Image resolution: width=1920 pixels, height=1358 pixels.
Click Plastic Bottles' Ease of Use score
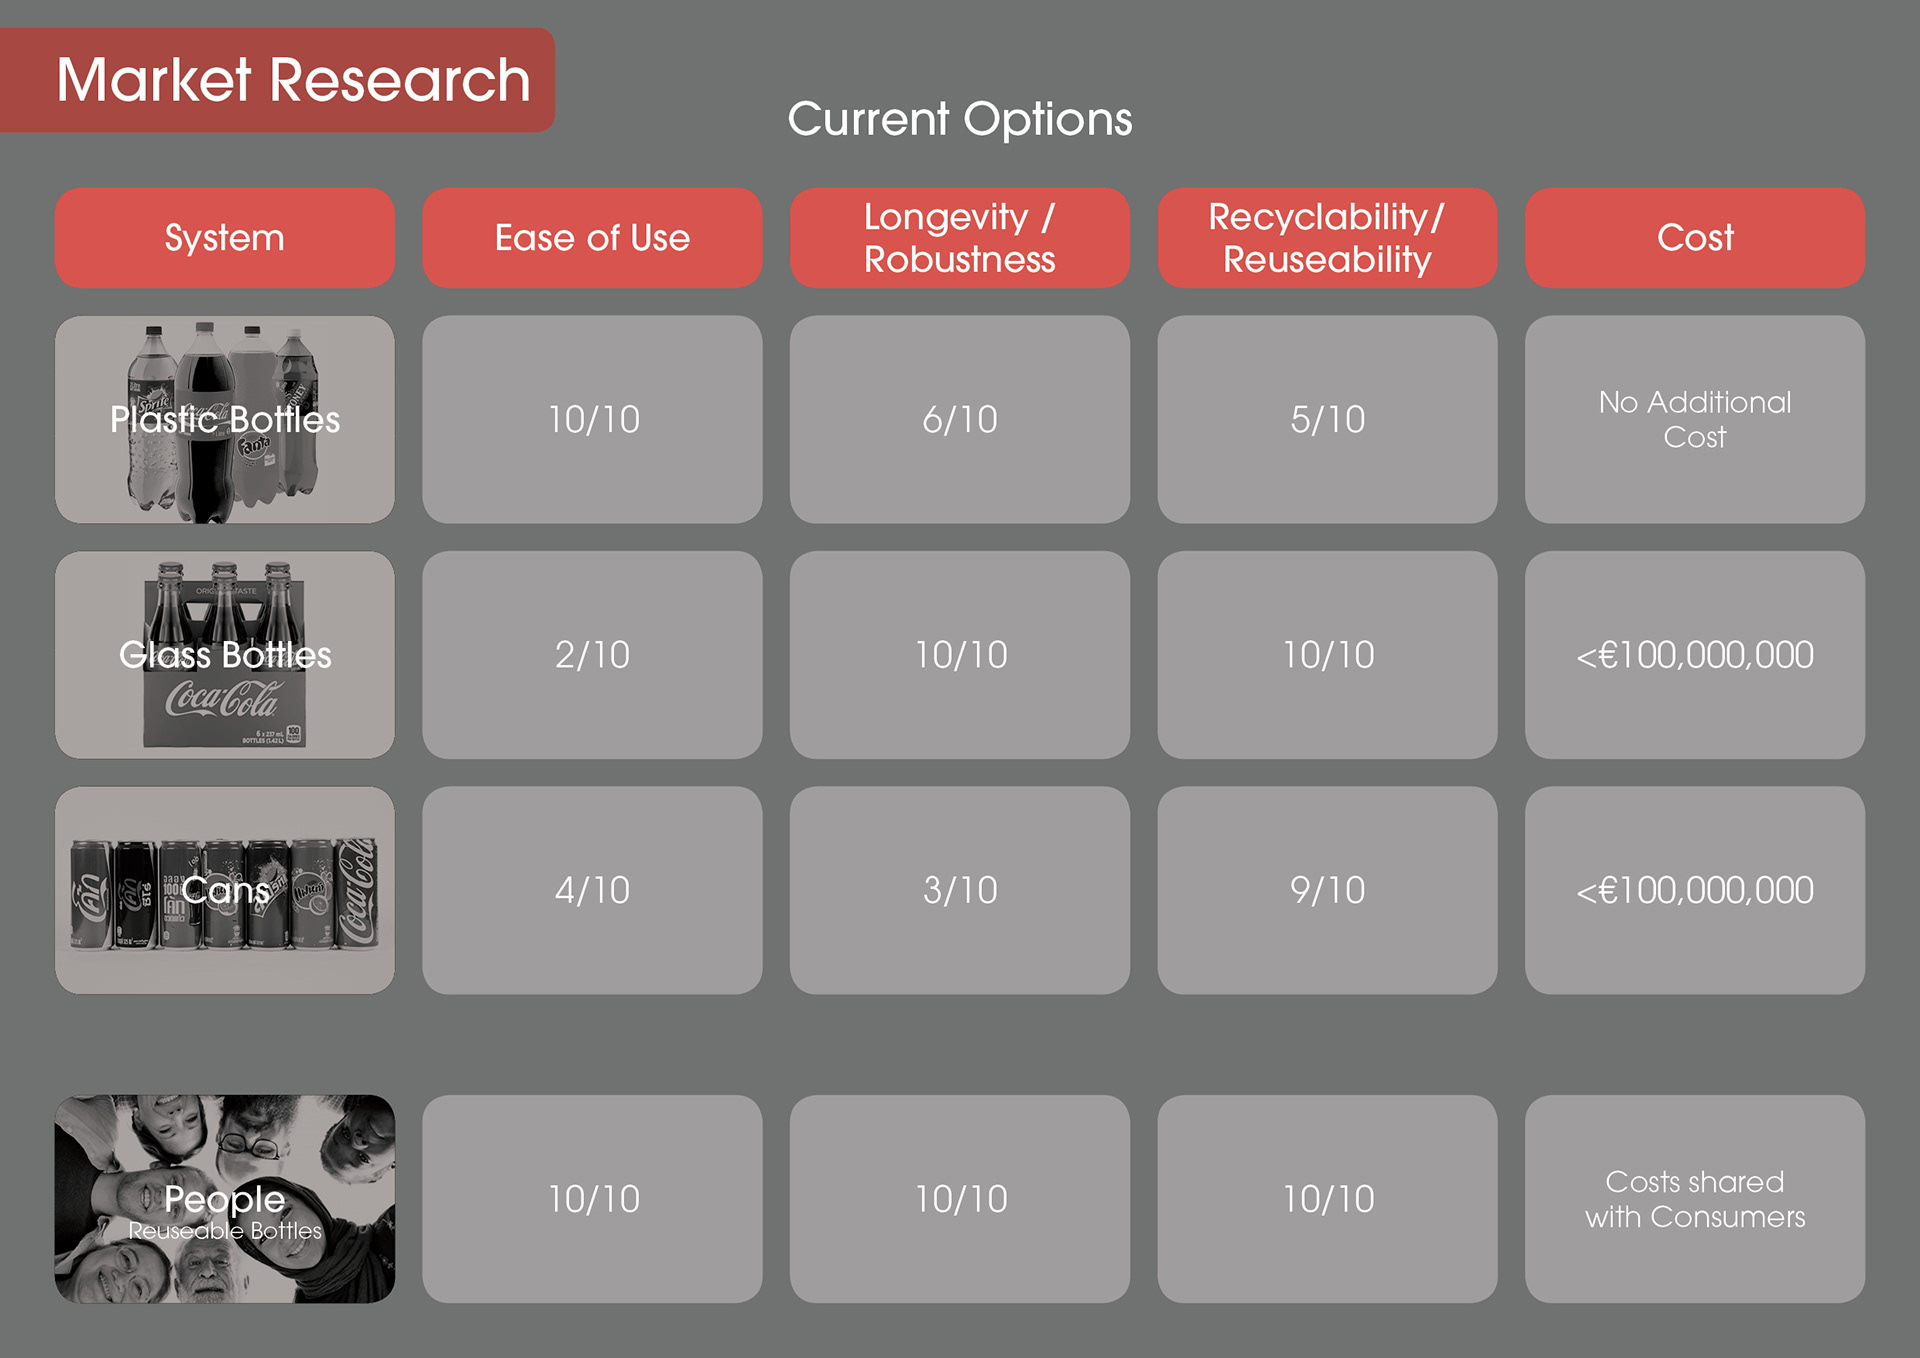(592, 419)
